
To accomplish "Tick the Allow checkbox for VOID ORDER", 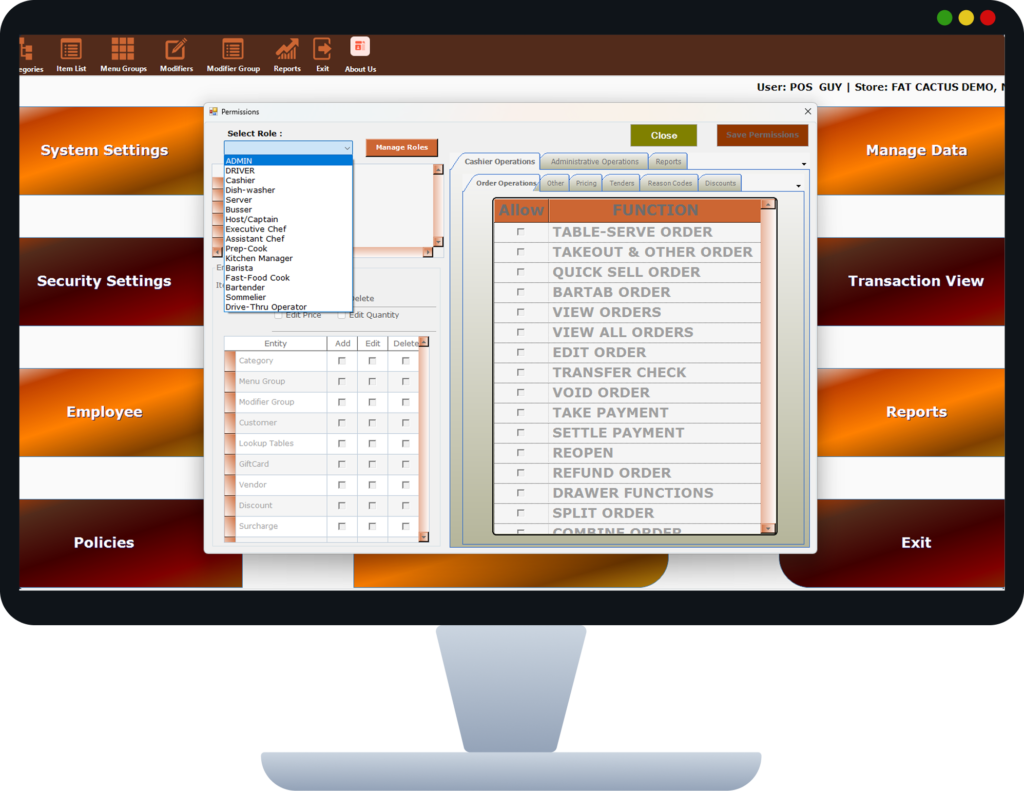I will tap(520, 393).
